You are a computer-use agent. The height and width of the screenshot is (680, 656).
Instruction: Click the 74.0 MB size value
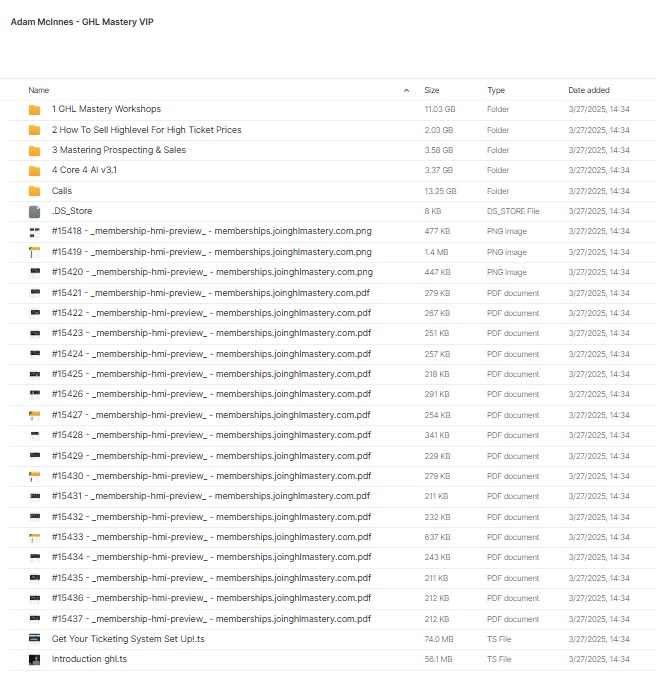click(439, 639)
